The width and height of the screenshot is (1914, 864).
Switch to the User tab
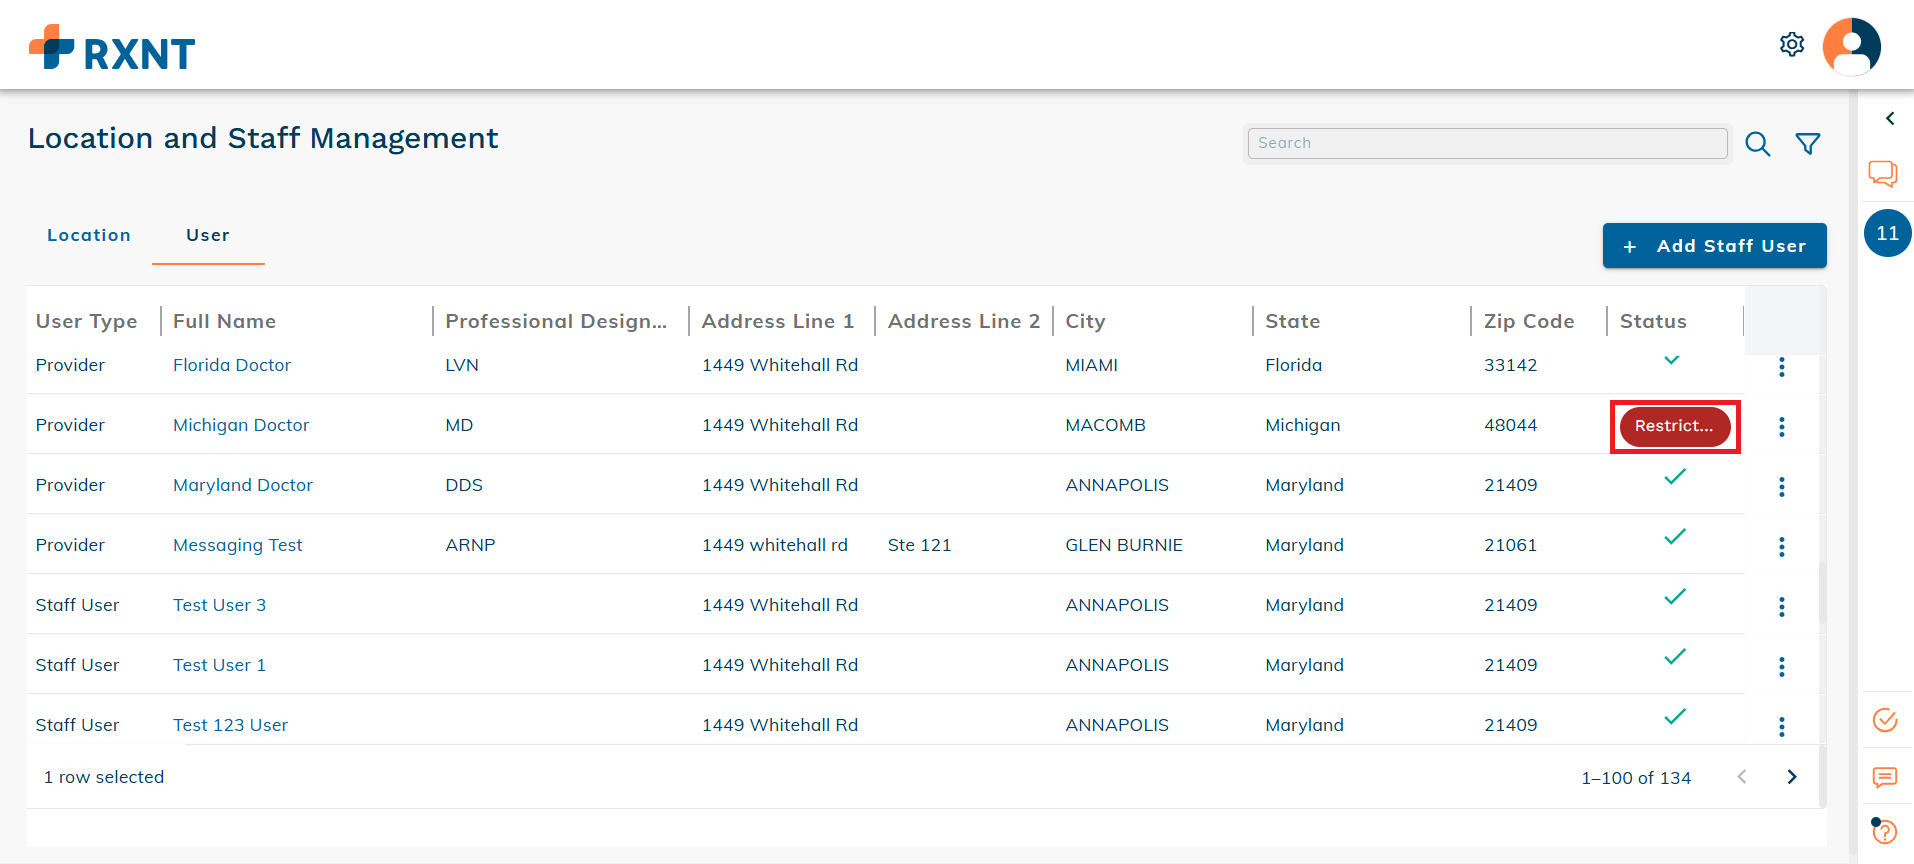click(208, 235)
